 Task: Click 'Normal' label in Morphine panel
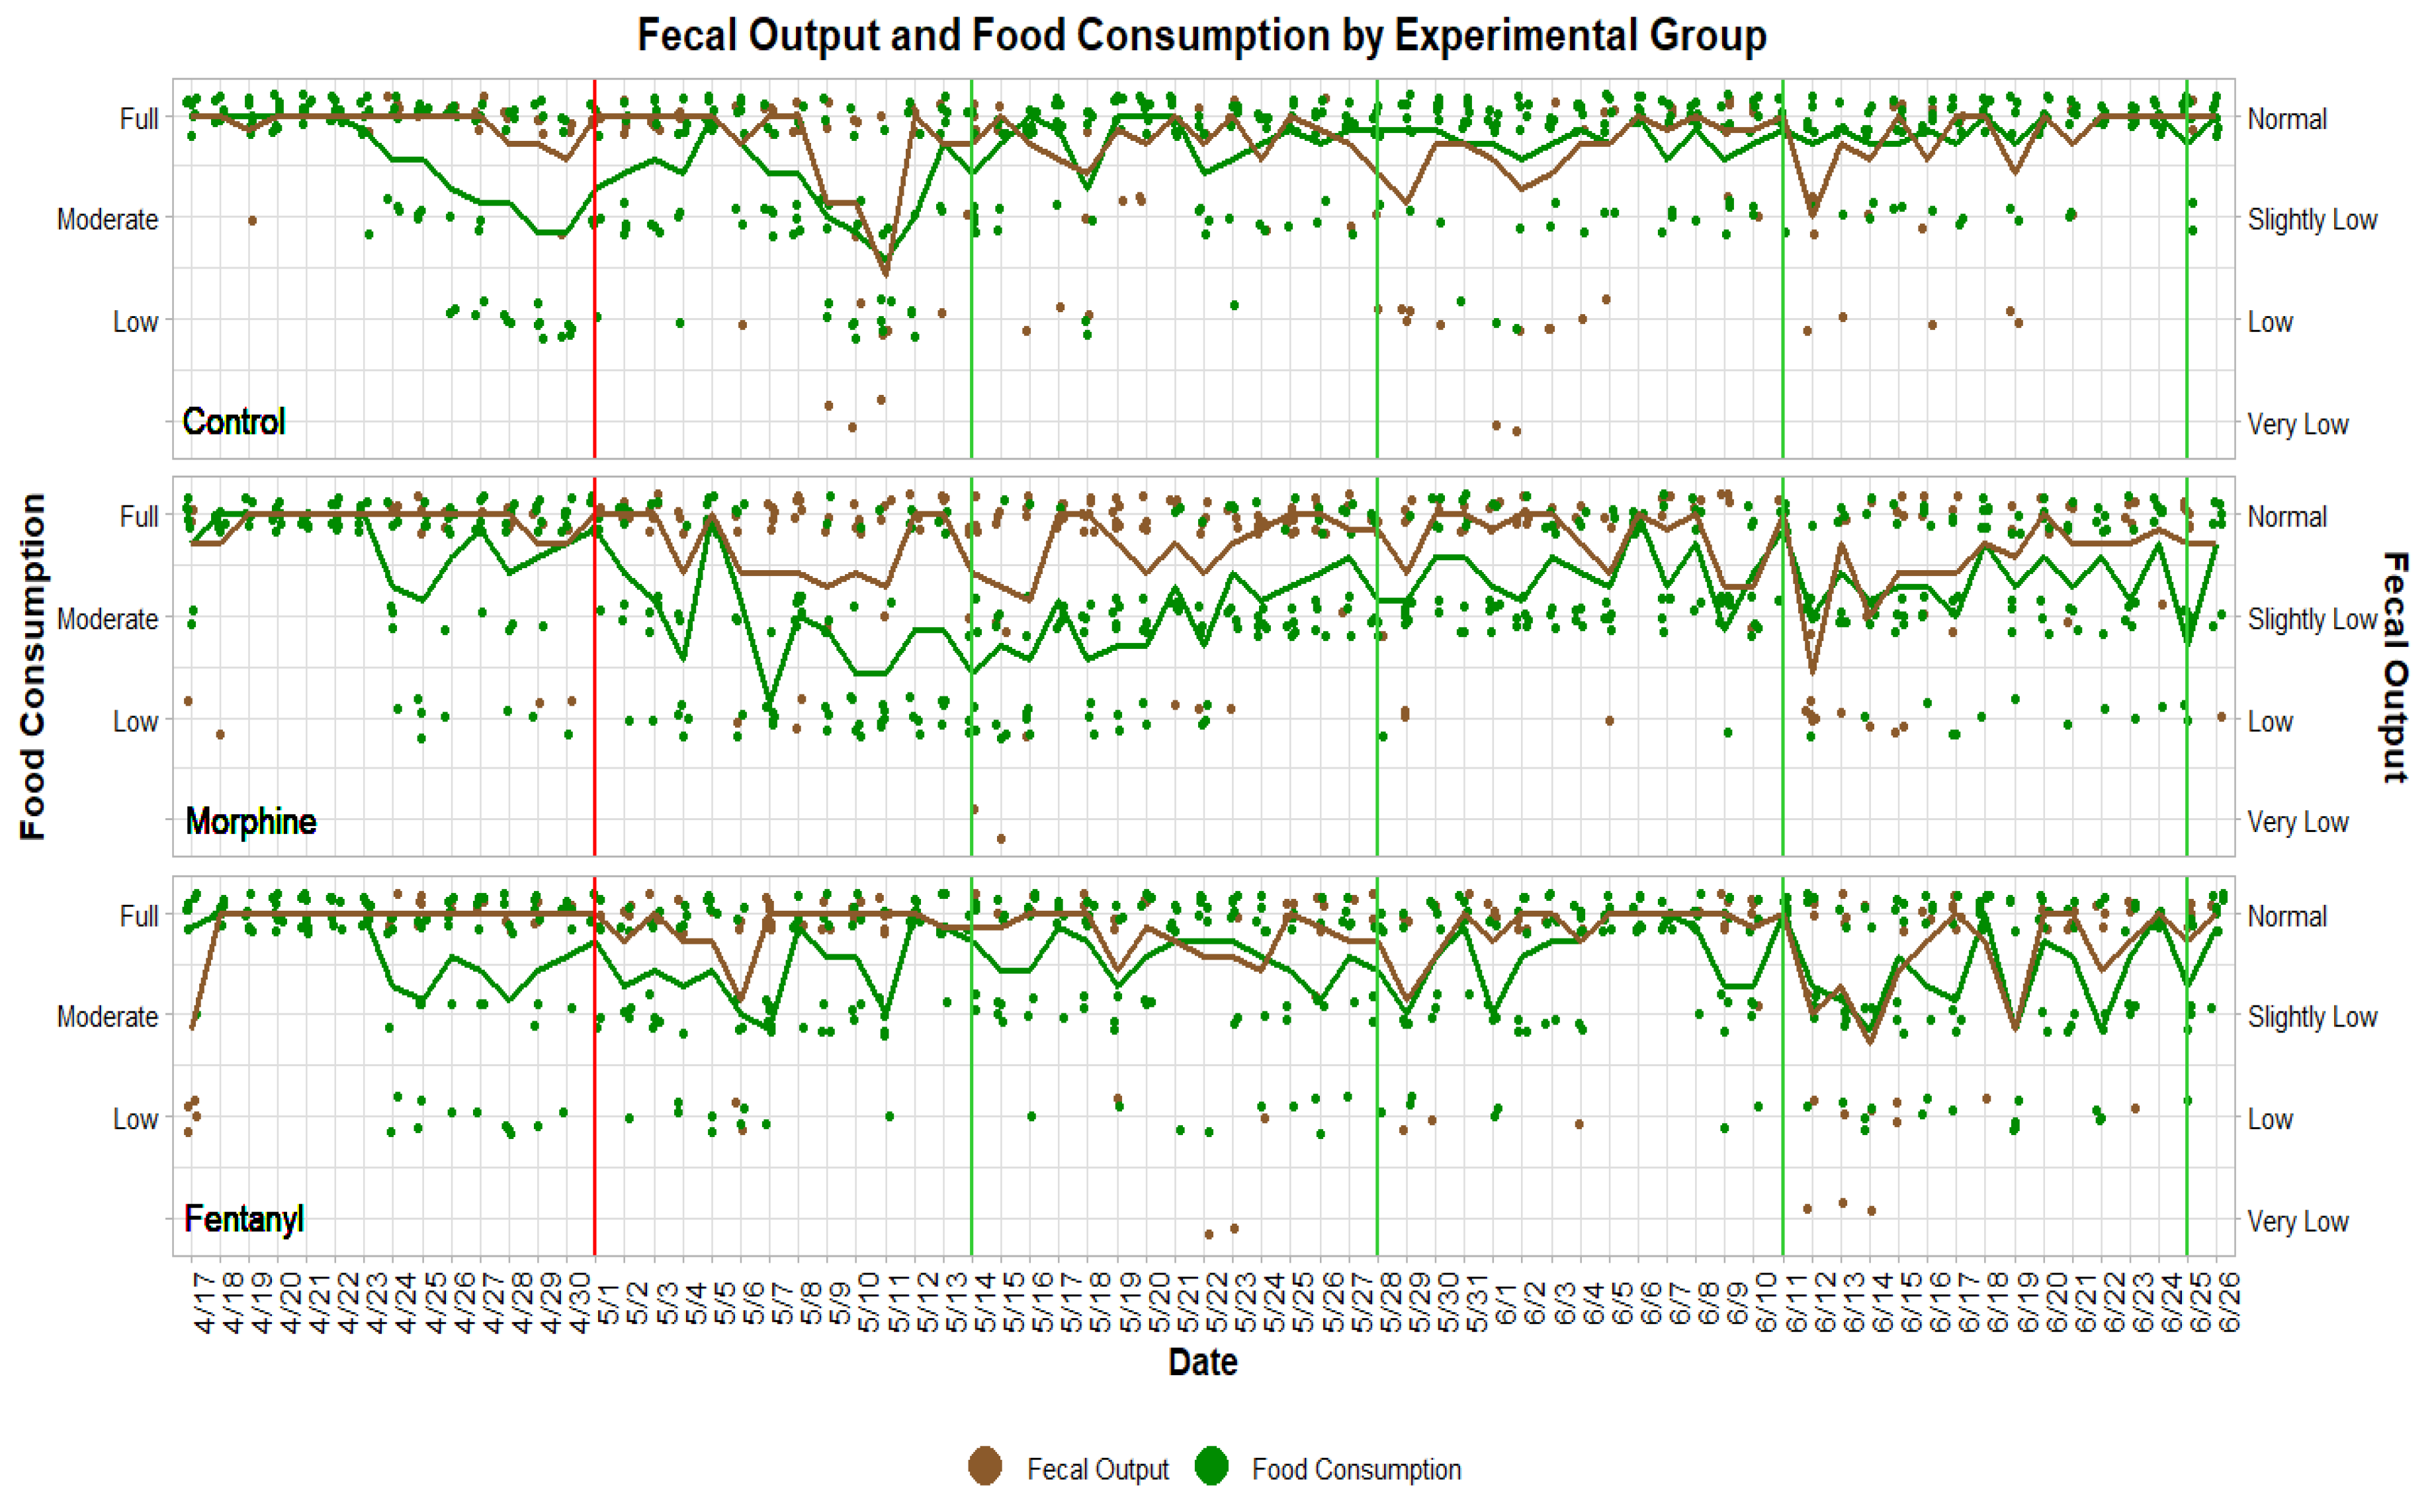click(2286, 517)
